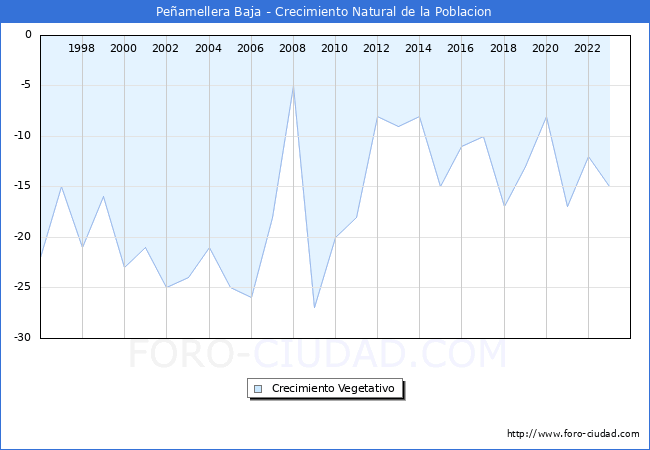Click the 2008 year label
This screenshot has width=650, height=450.
(292, 48)
